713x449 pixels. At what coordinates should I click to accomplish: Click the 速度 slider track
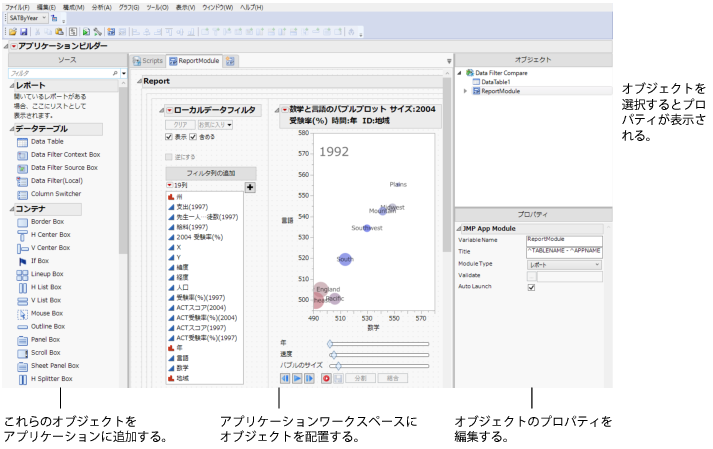pos(378,355)
